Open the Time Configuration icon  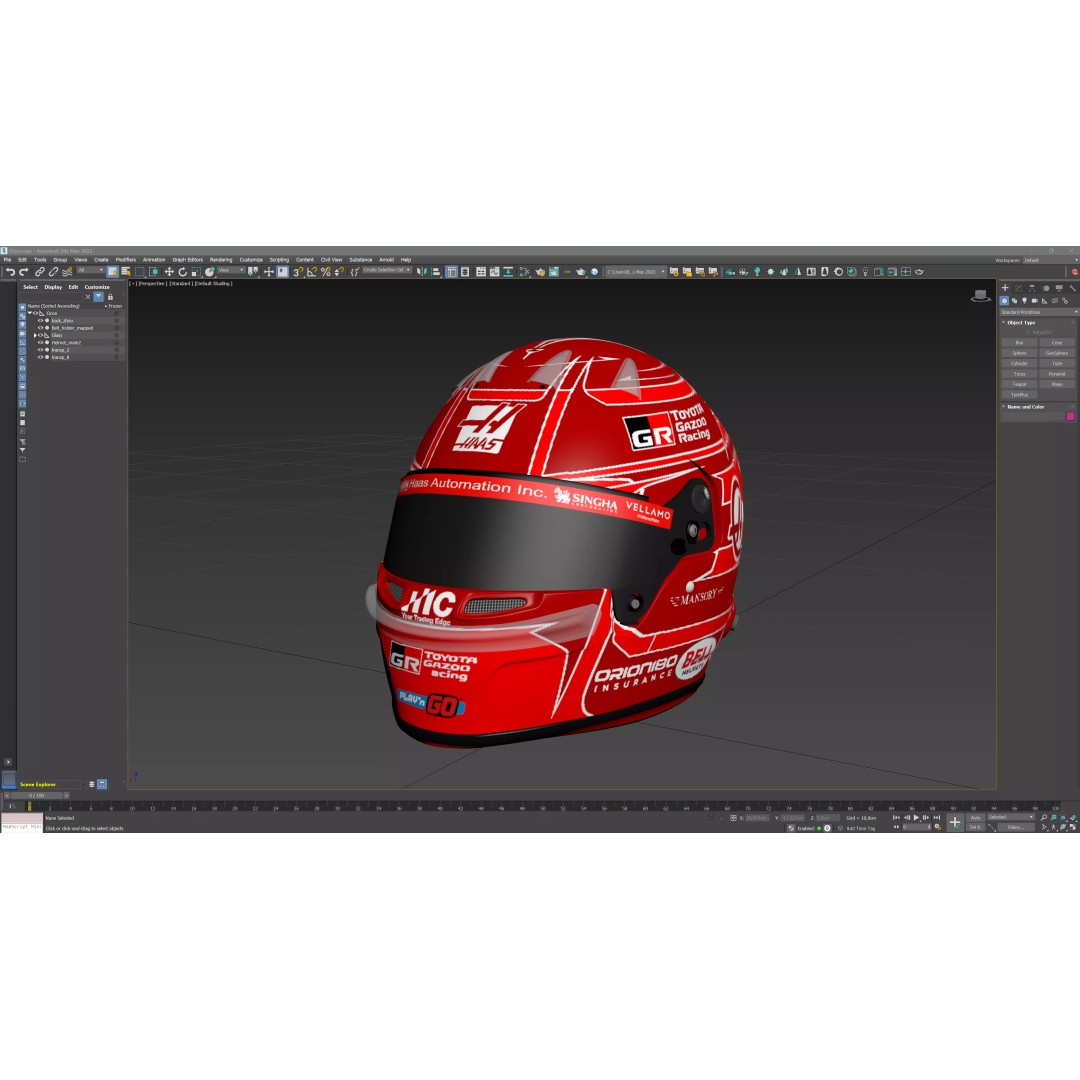point(937,827)
